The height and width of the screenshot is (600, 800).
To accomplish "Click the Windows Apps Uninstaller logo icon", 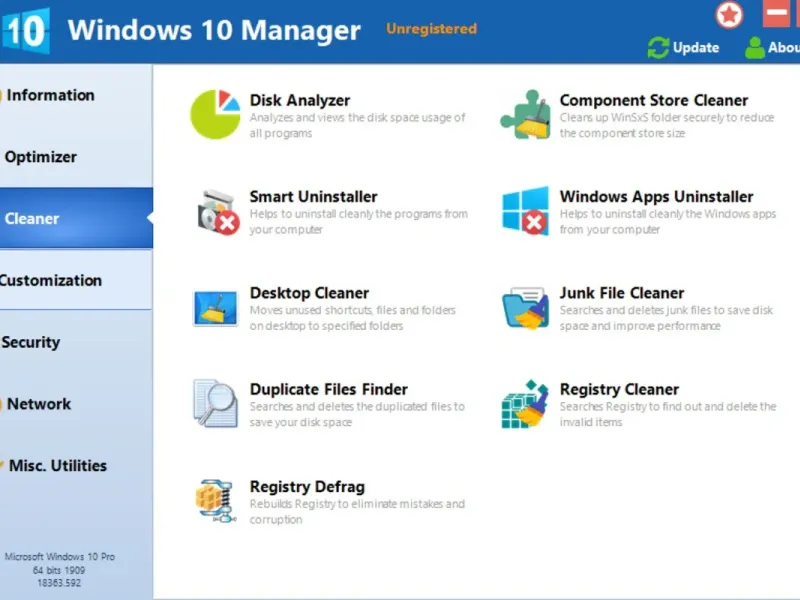I will (x=526, y=211).
